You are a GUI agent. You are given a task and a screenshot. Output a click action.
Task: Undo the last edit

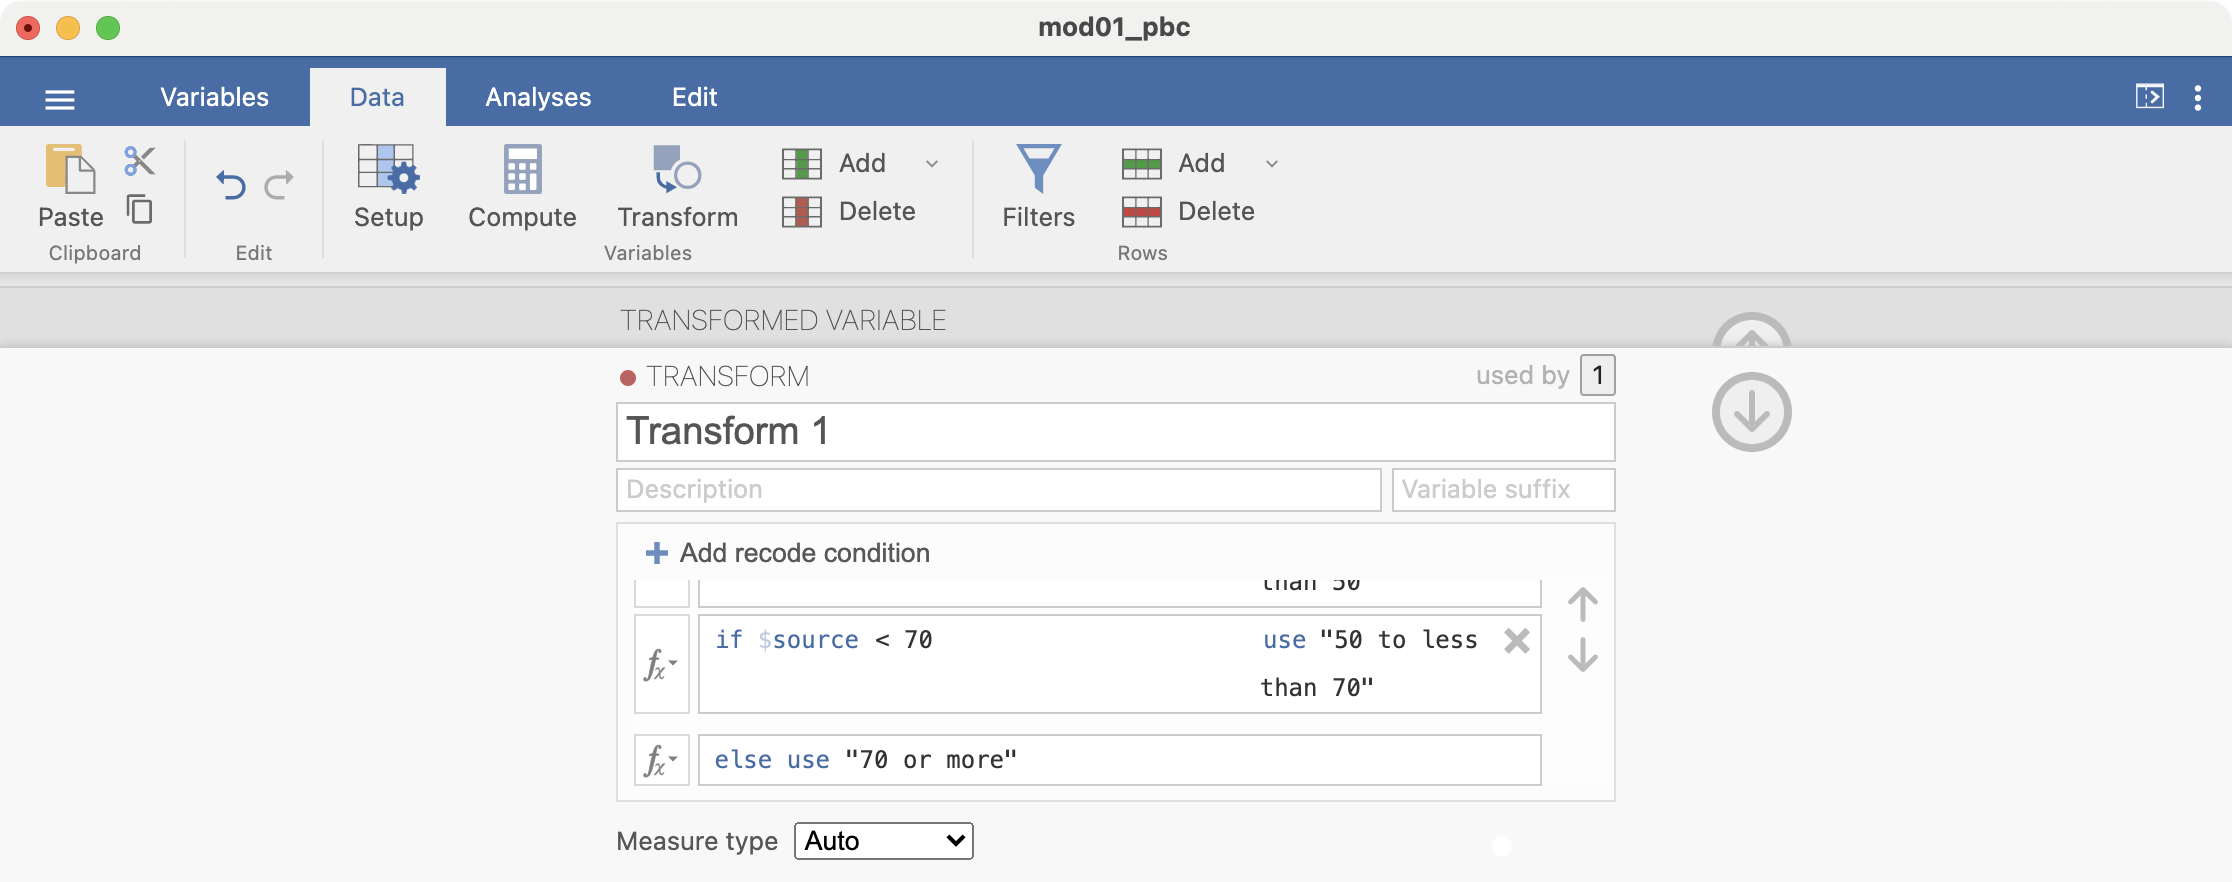[231, 185]
